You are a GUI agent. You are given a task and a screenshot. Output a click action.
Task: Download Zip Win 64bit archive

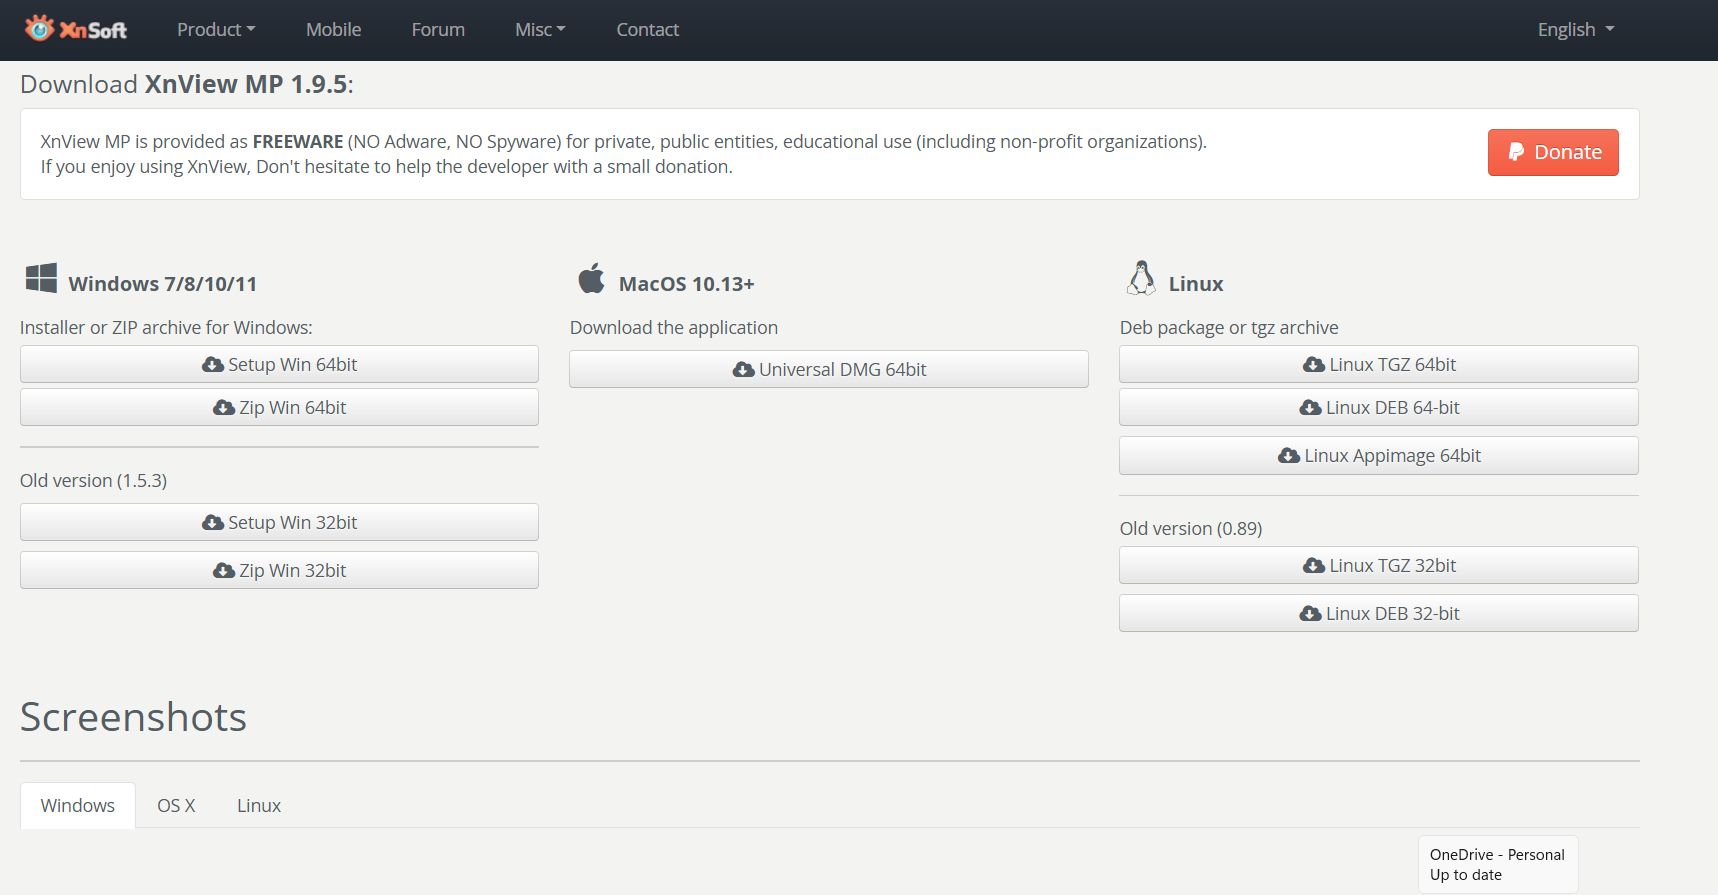coord(279,408)
